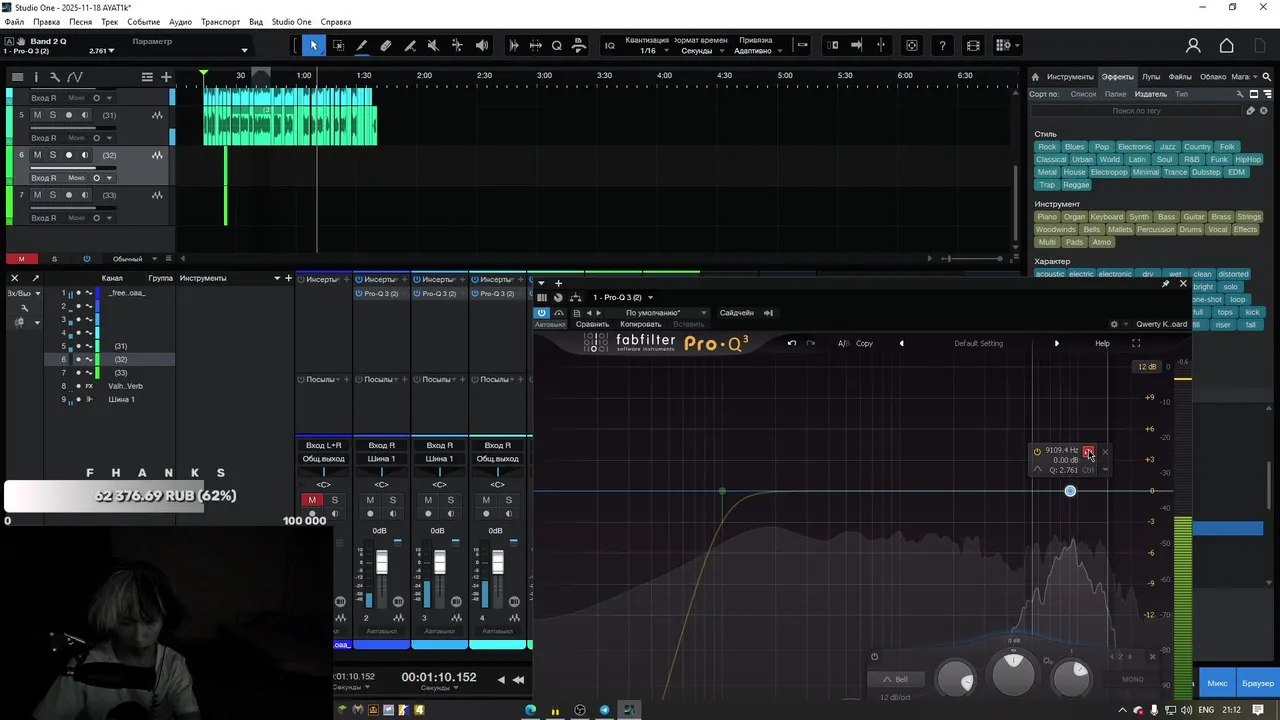Screen dimensions: 1280x720
Task: Switch to Инструменты browser tab
Action: coord(1070,77)
